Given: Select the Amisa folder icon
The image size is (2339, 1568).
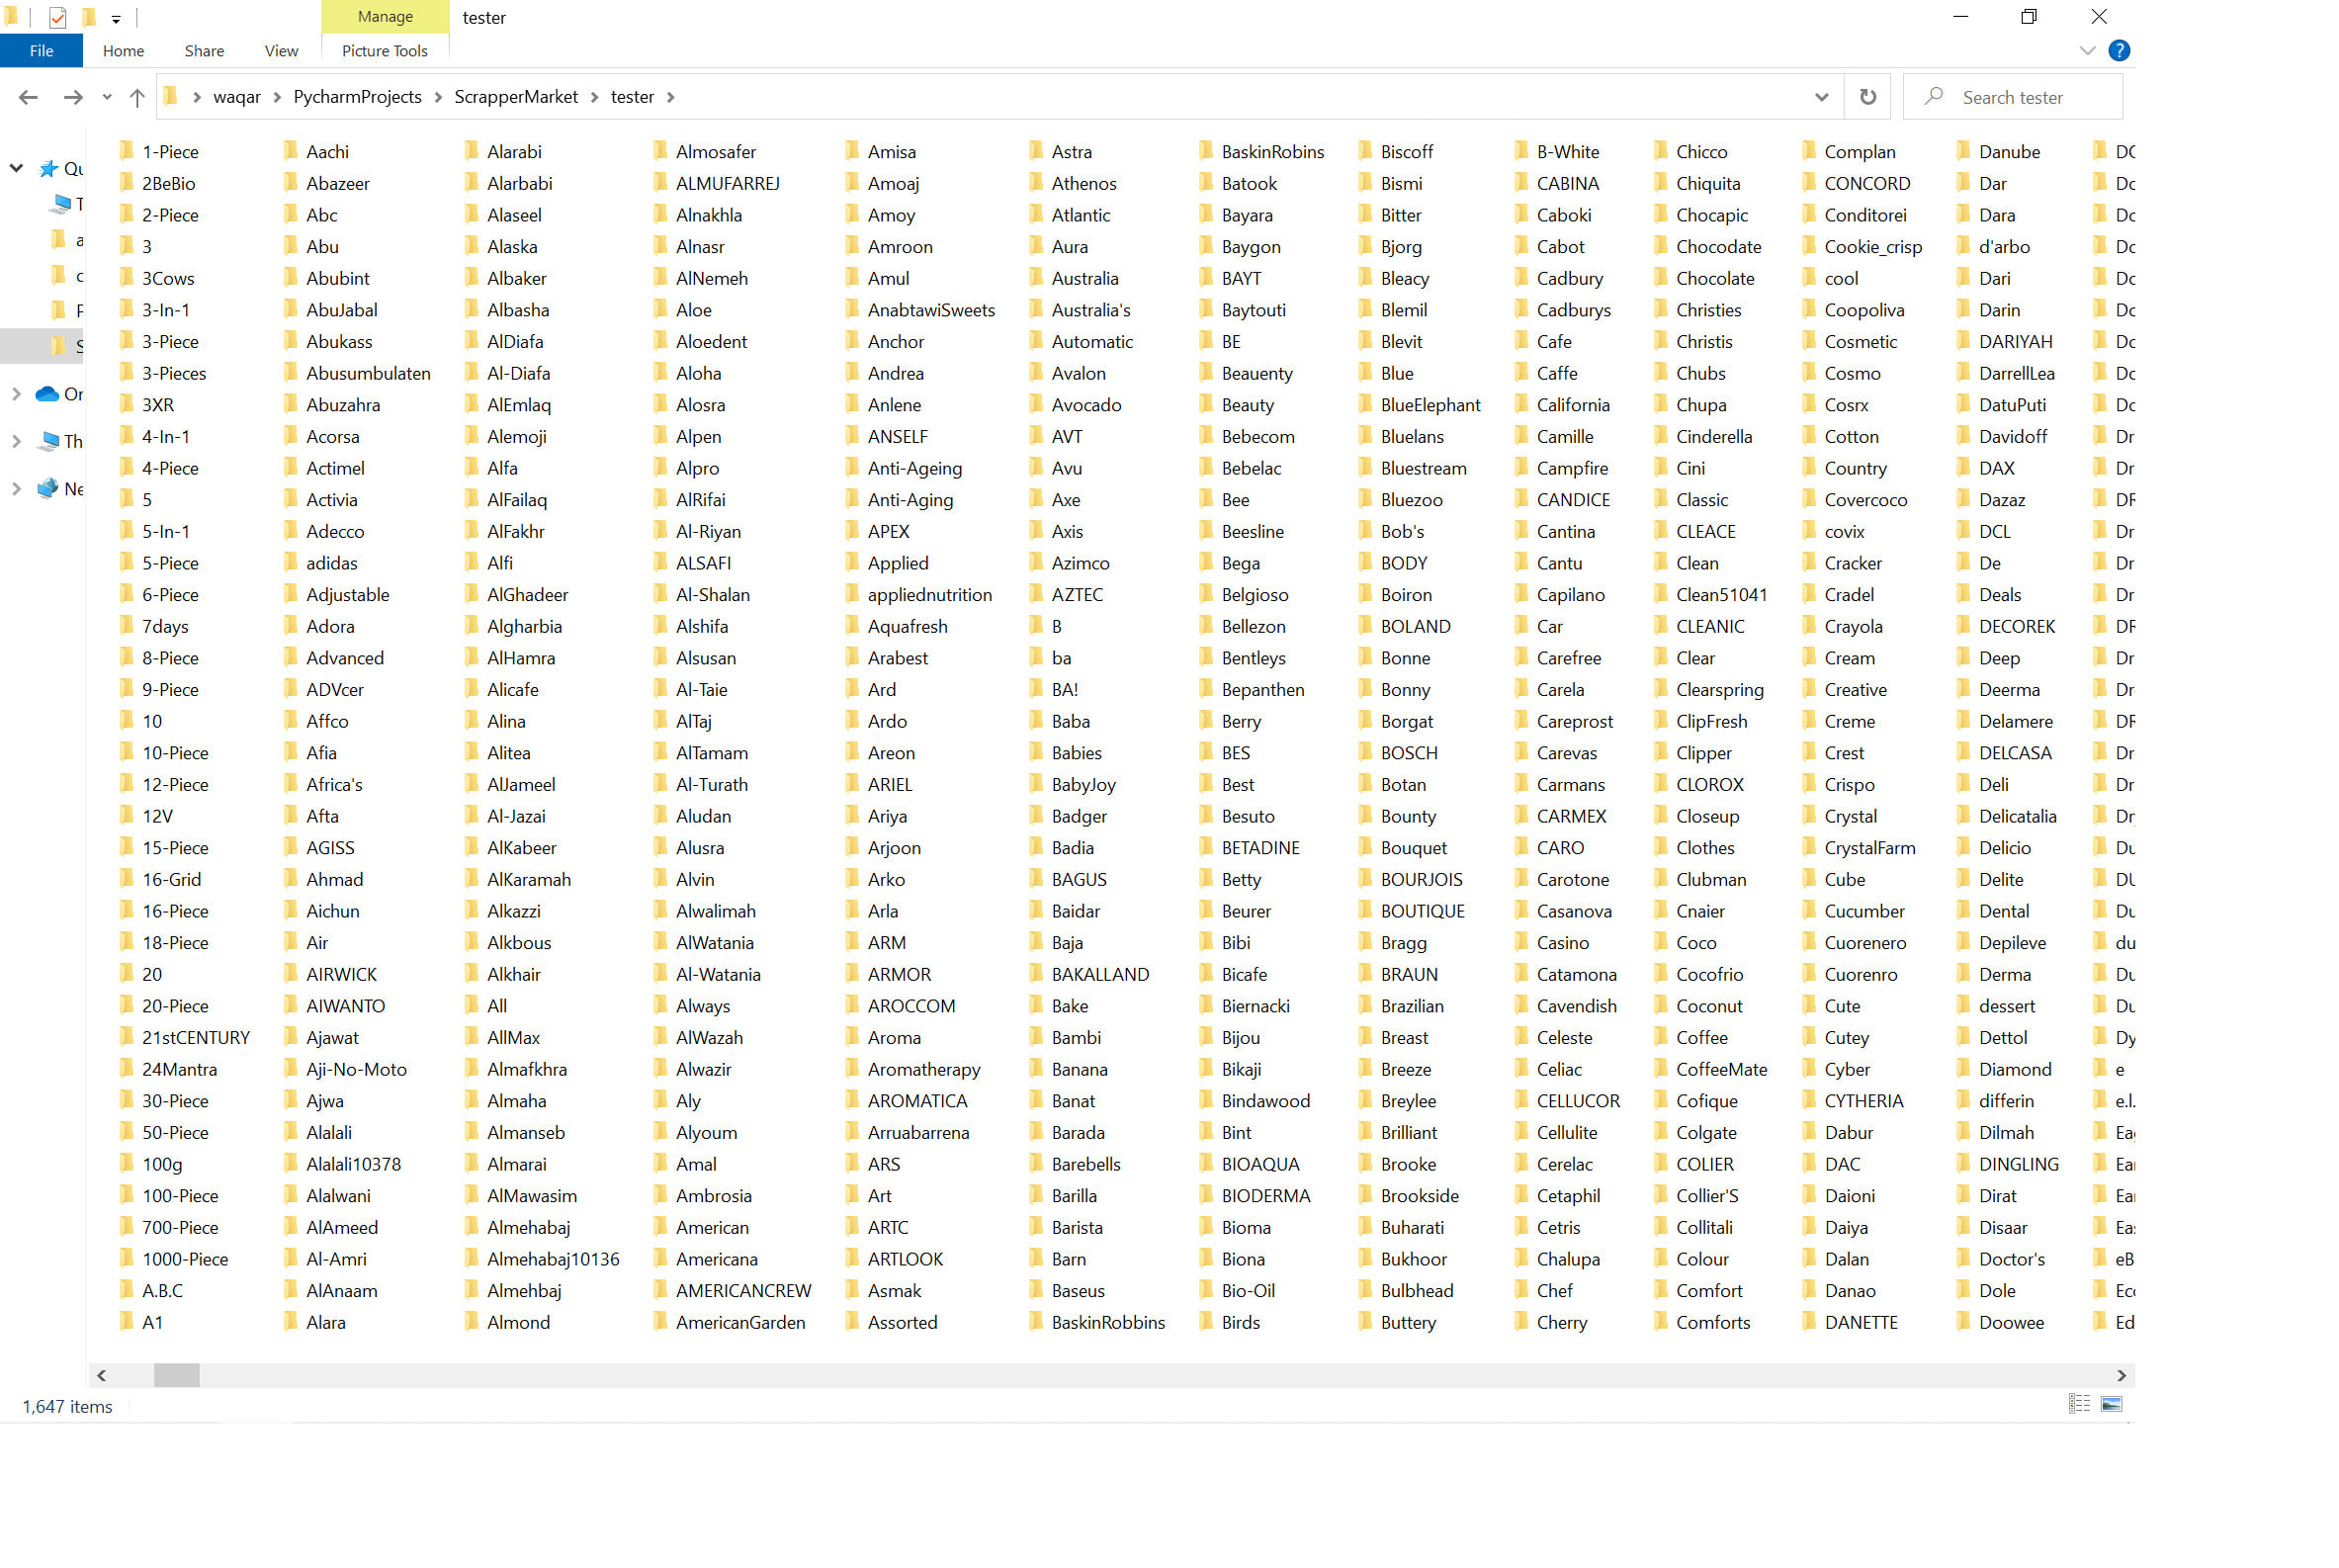Looking at the screenshot, I should coord(852,151).
